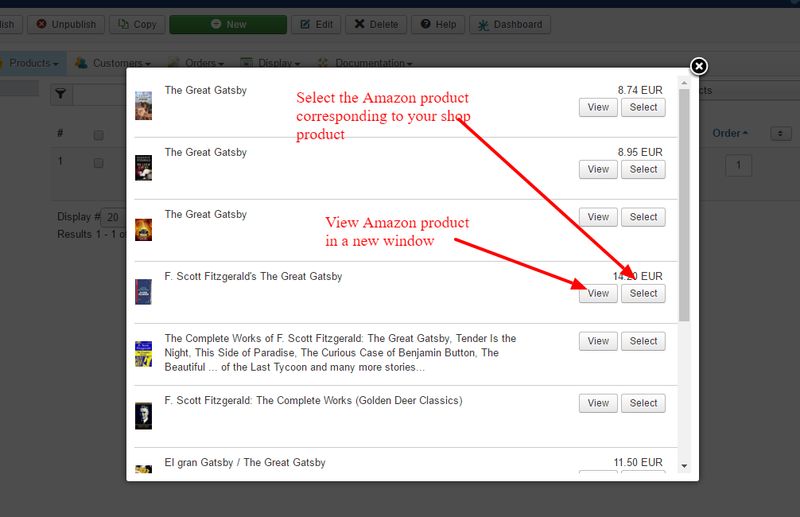View the Golden Deer Classics Complete Works

tap(598, 403)
